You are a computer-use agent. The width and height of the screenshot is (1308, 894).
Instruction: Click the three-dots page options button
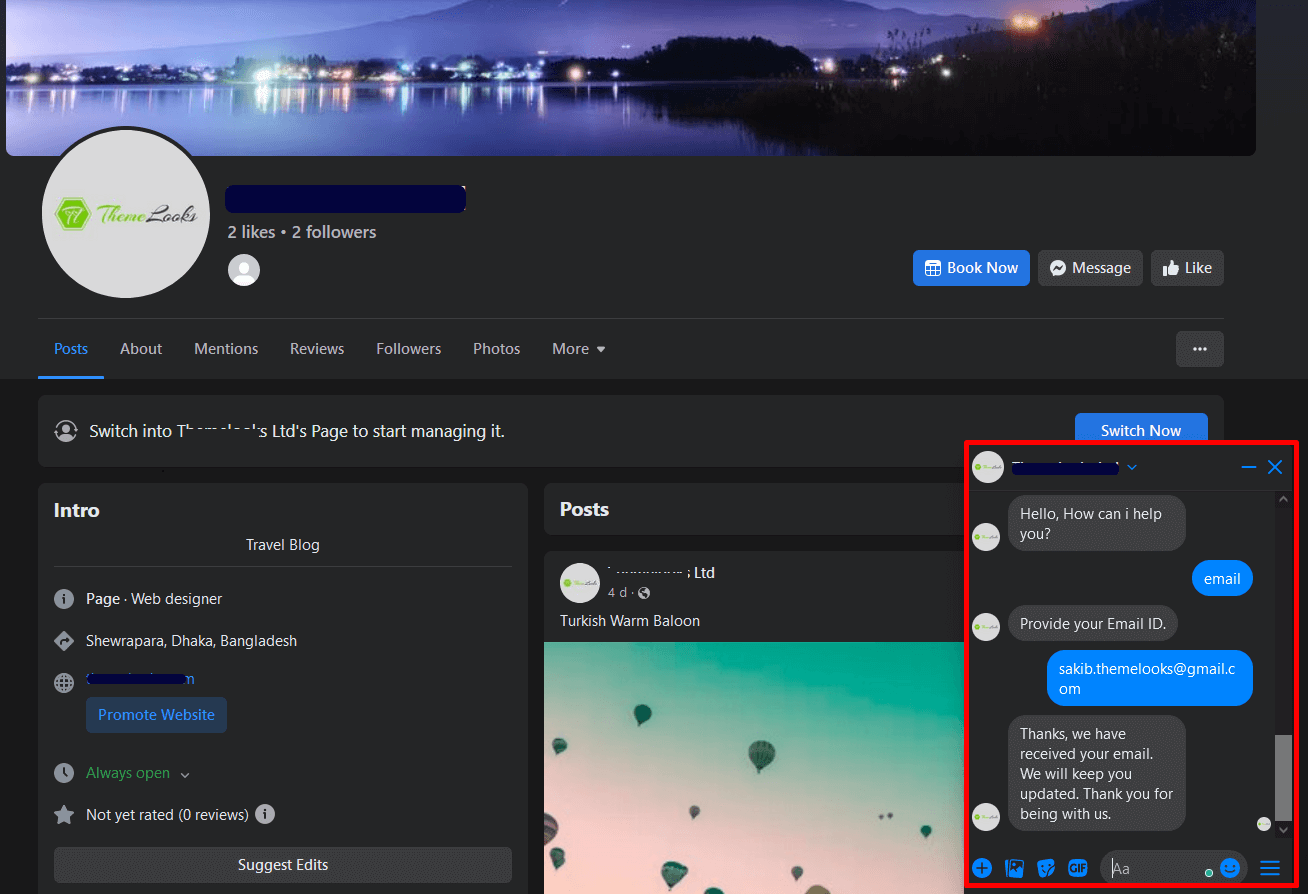tap(1199, 349)
